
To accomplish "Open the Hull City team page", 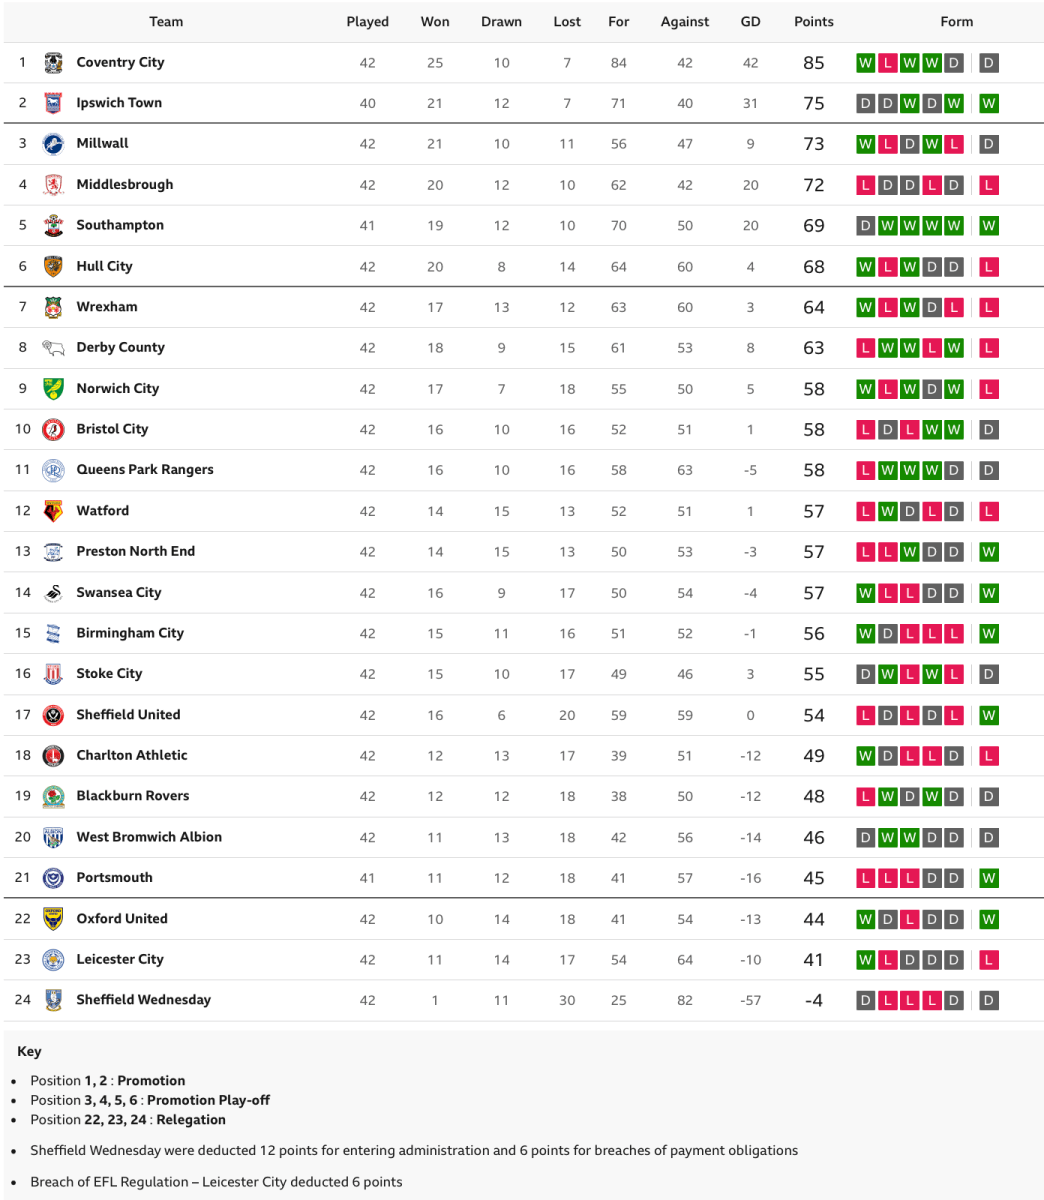I will coord(104,266).
